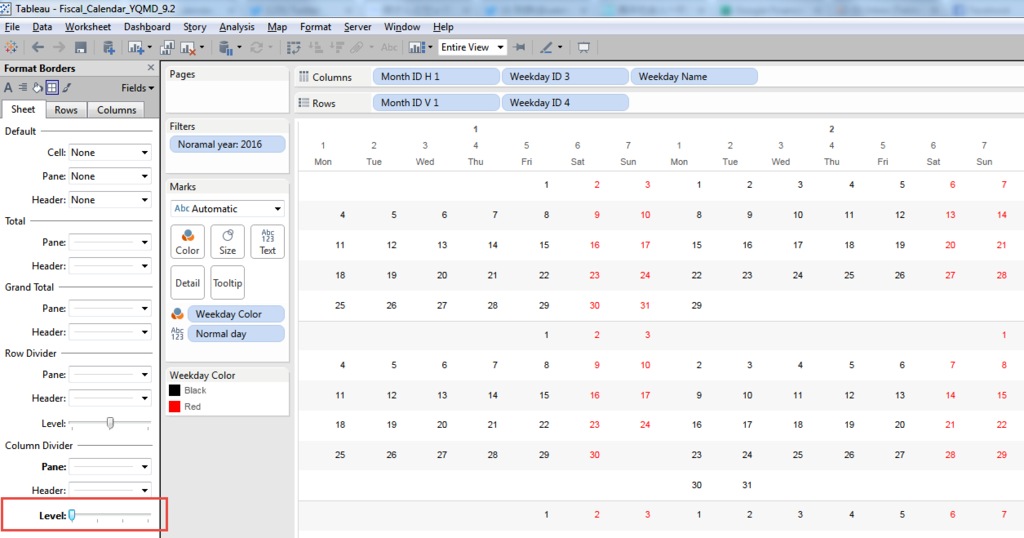Click the Group members paperclip icon
Screen dimensions: 1024x538
point(357,47)
